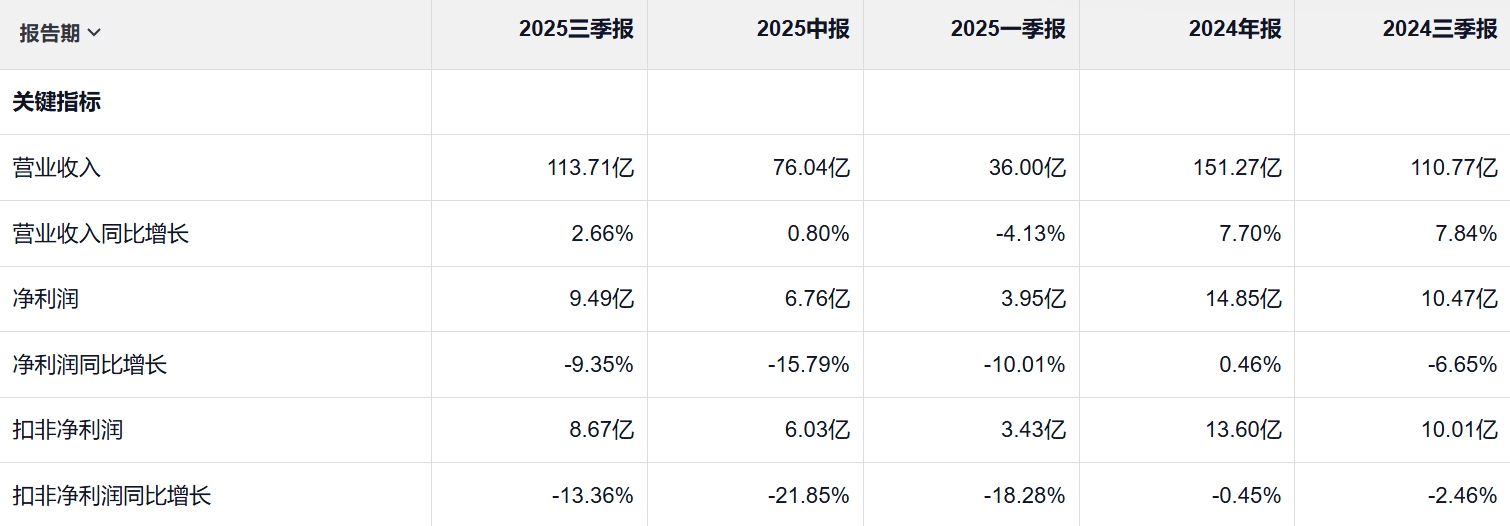Select the 2025三季报 column header
Screen dimensions: 1510x526
tap(576, 30)
